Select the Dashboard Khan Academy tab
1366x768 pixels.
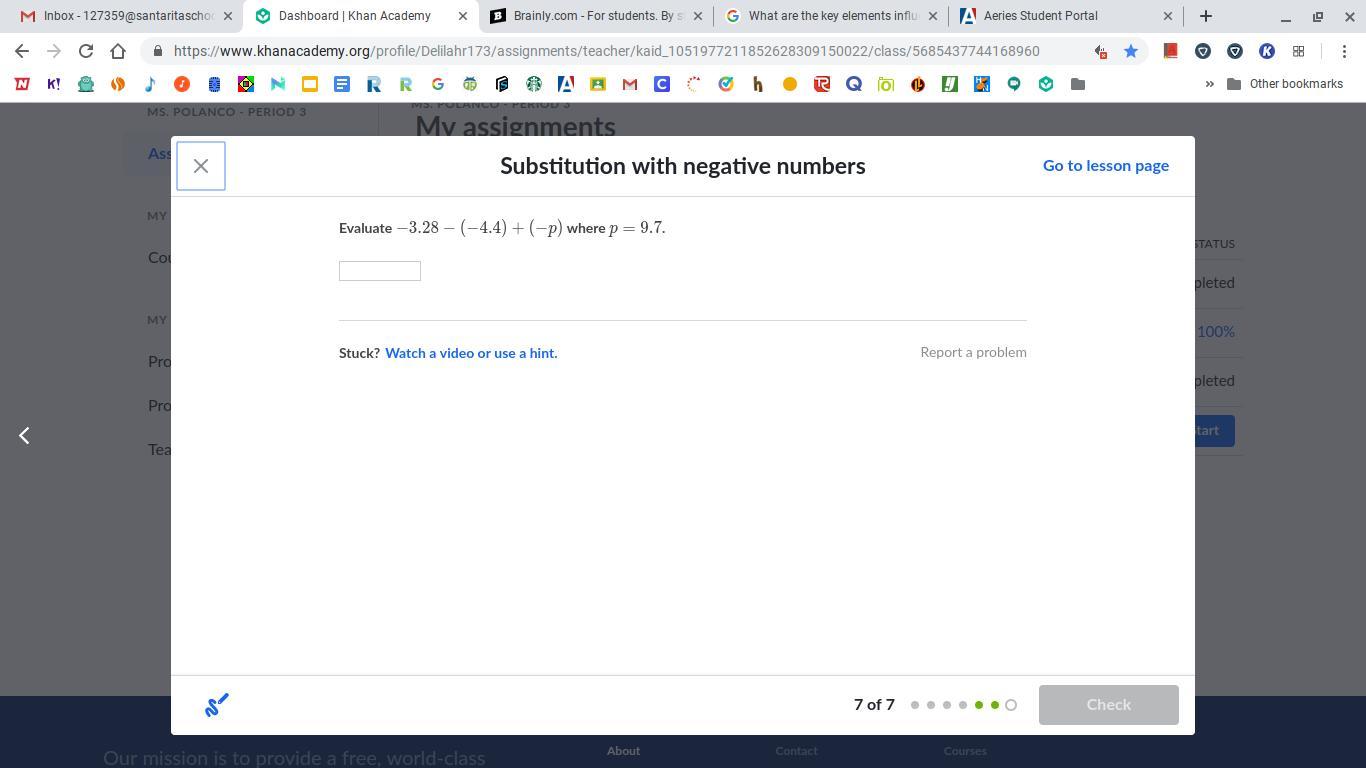click(360, 16)
